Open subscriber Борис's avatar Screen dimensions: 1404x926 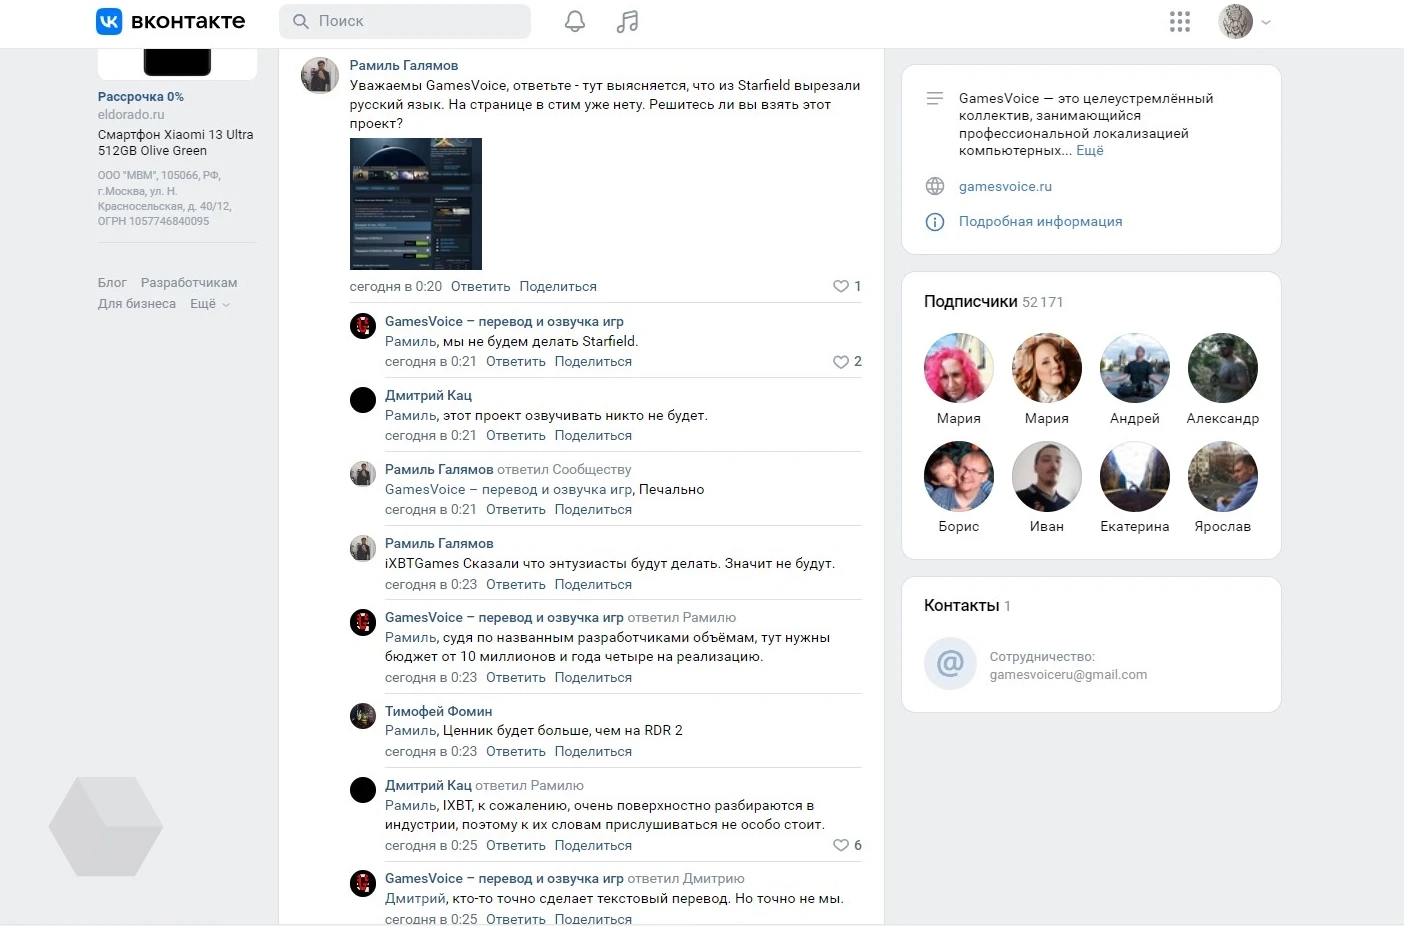[x=959, y=476]
